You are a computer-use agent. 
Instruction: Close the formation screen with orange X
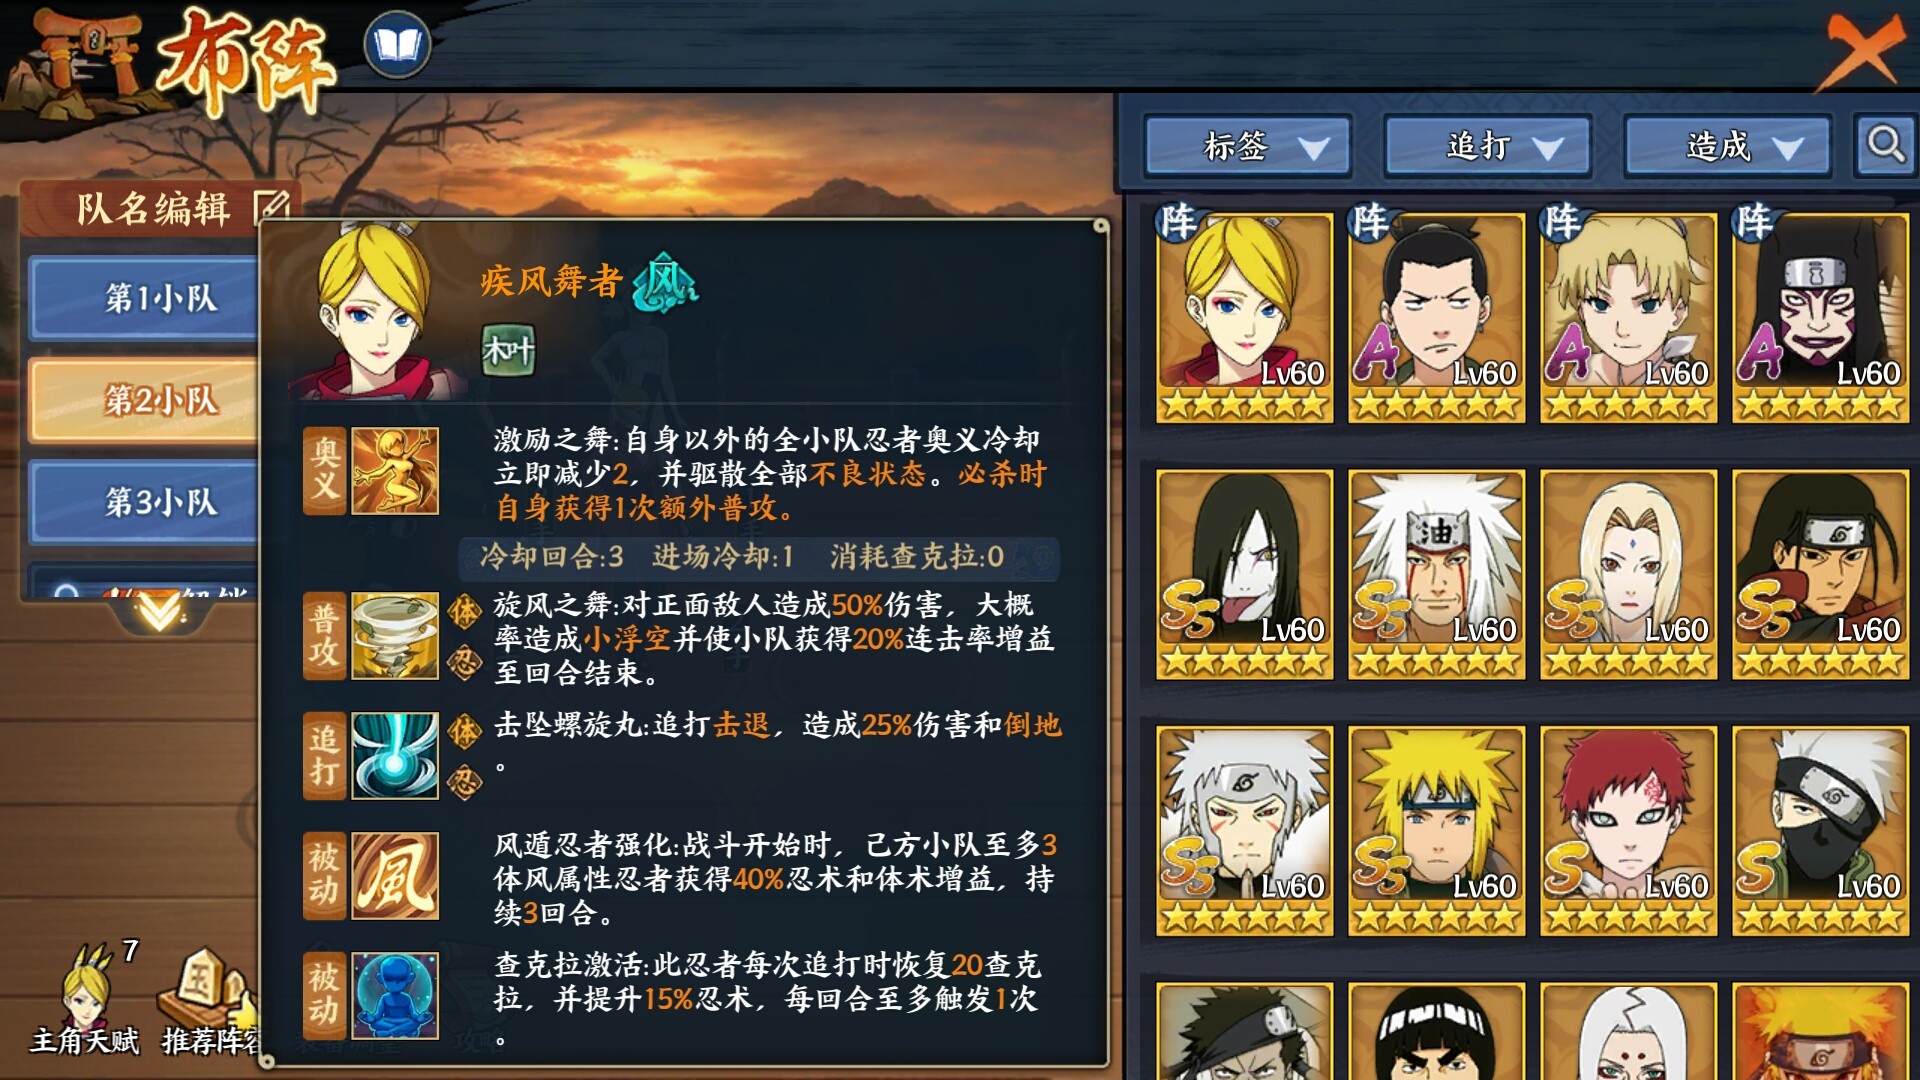[x=1862, y=50]
